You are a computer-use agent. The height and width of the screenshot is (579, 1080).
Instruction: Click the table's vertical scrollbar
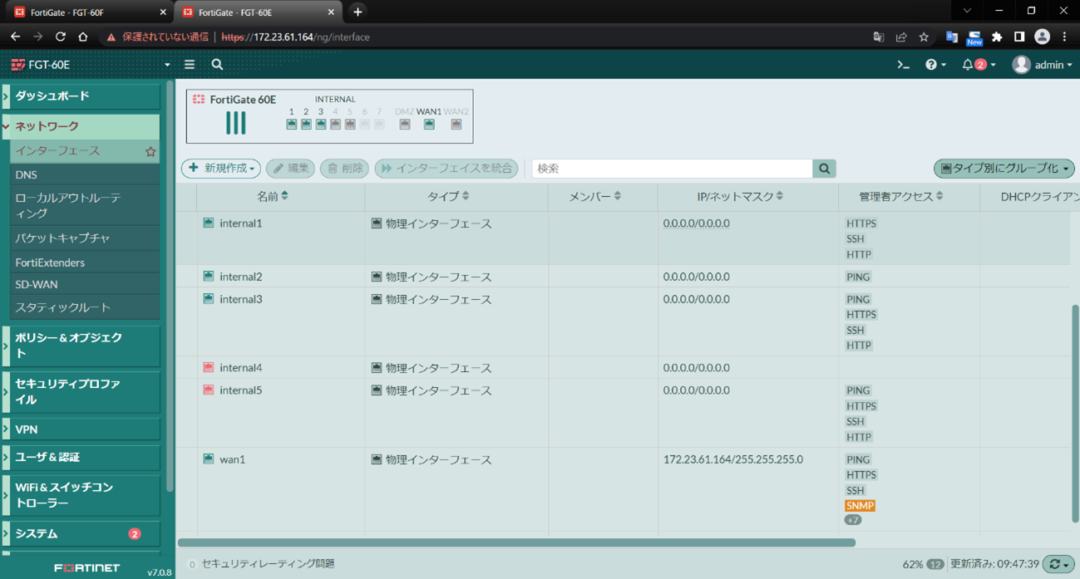click(x=1076, y=413)
